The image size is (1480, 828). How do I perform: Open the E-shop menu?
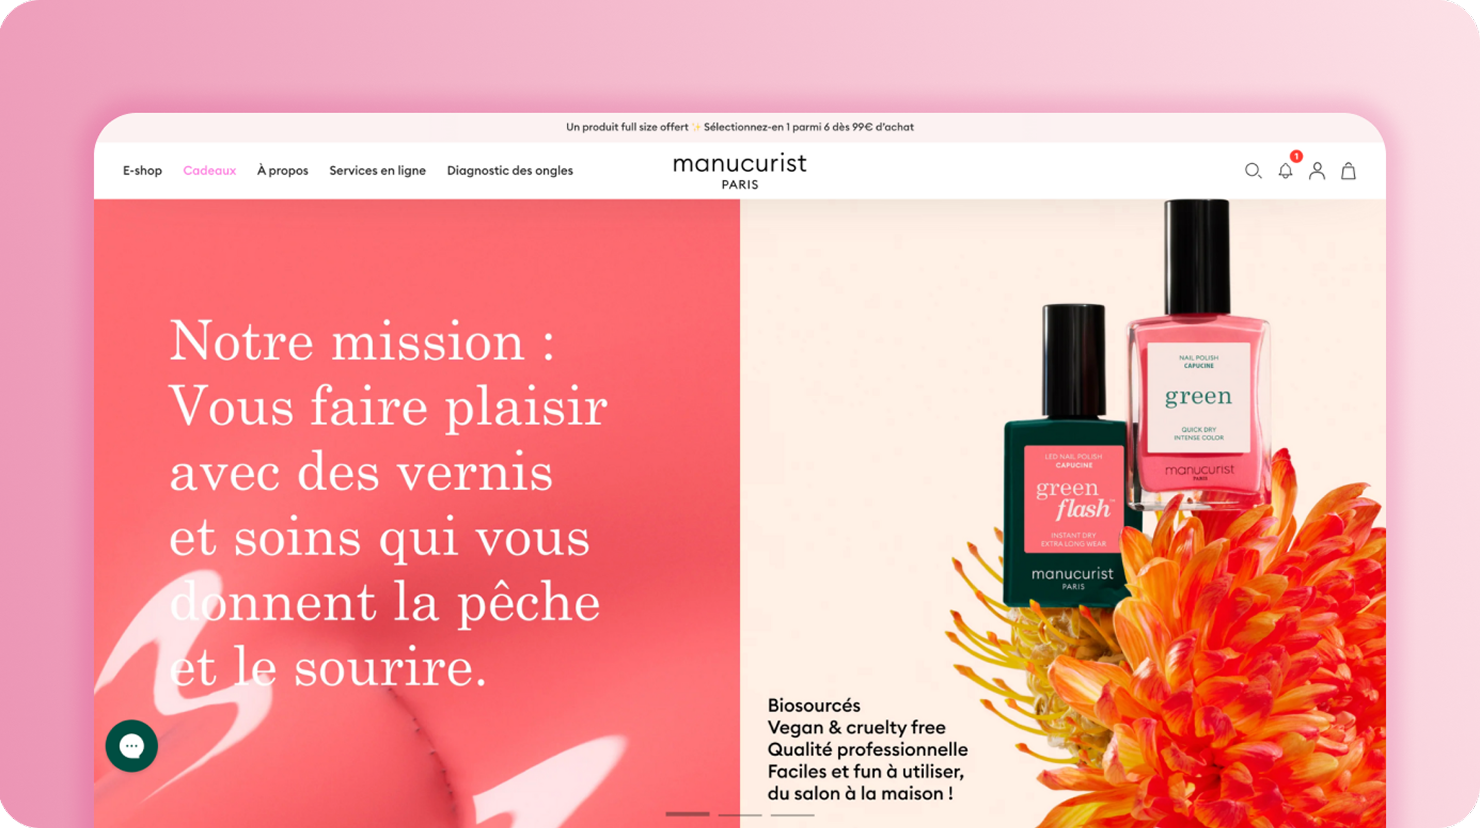click(x=142, y=171)
